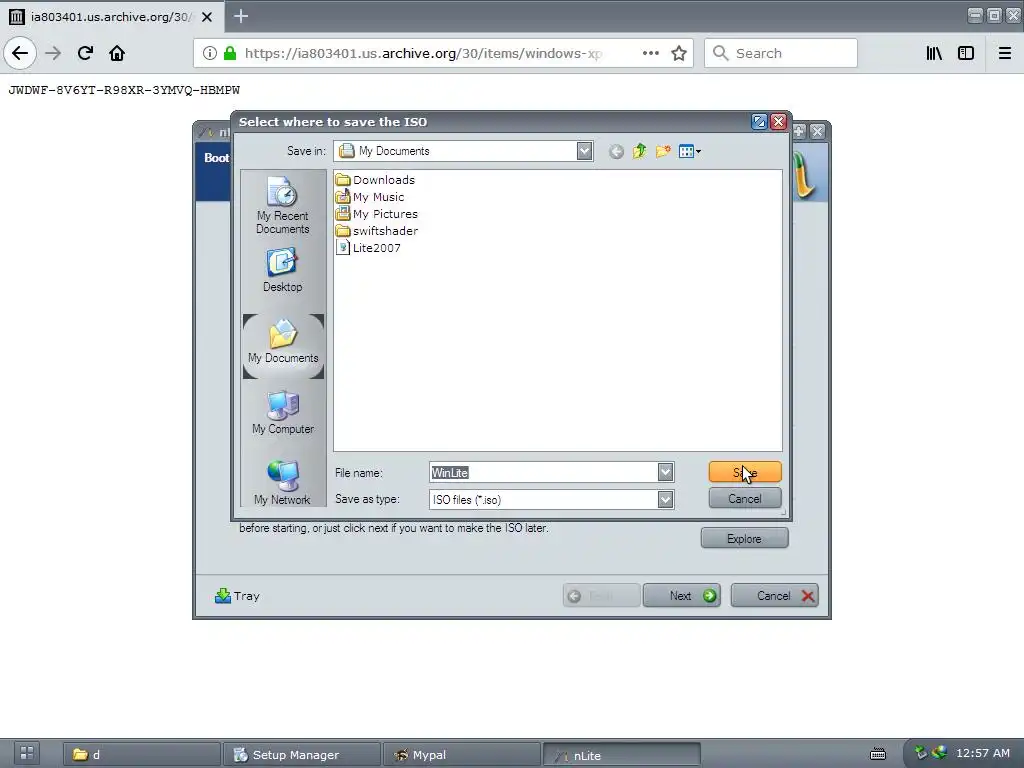
Task: Click the taskbar clock 12:57 AM
Action: [983, 753]
